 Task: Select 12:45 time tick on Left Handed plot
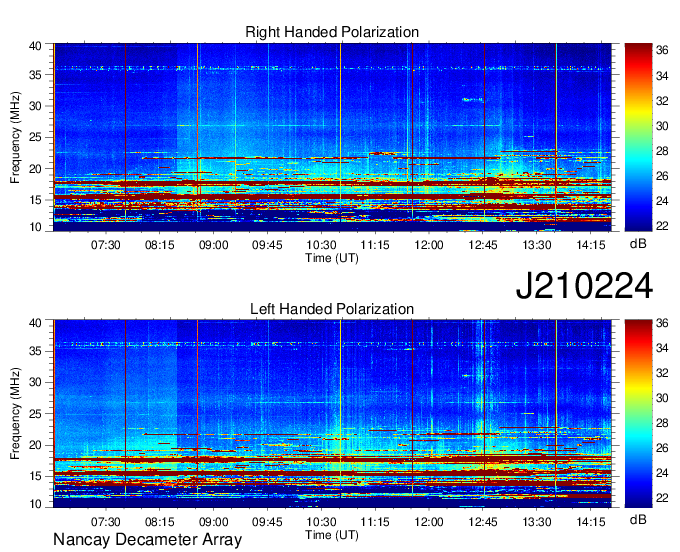(483, 522)
